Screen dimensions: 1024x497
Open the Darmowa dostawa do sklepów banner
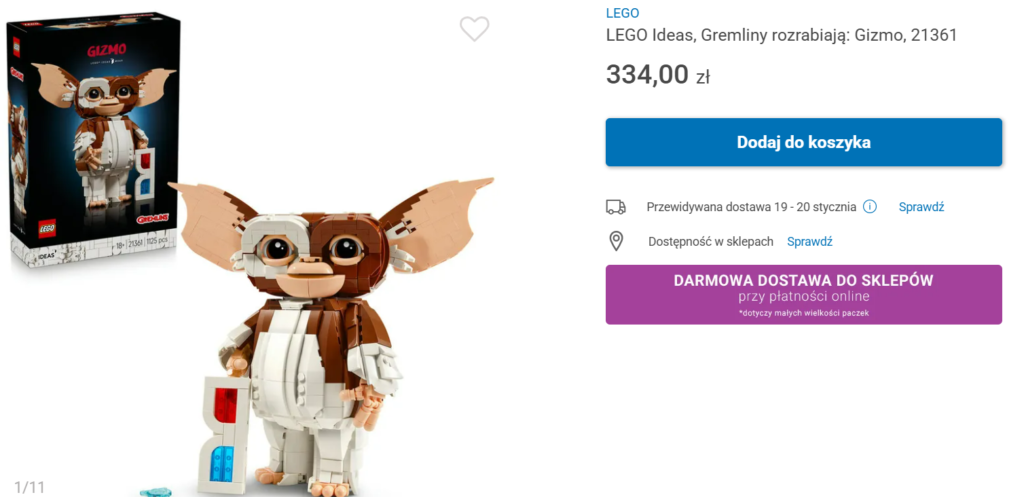tap(803, 294)
